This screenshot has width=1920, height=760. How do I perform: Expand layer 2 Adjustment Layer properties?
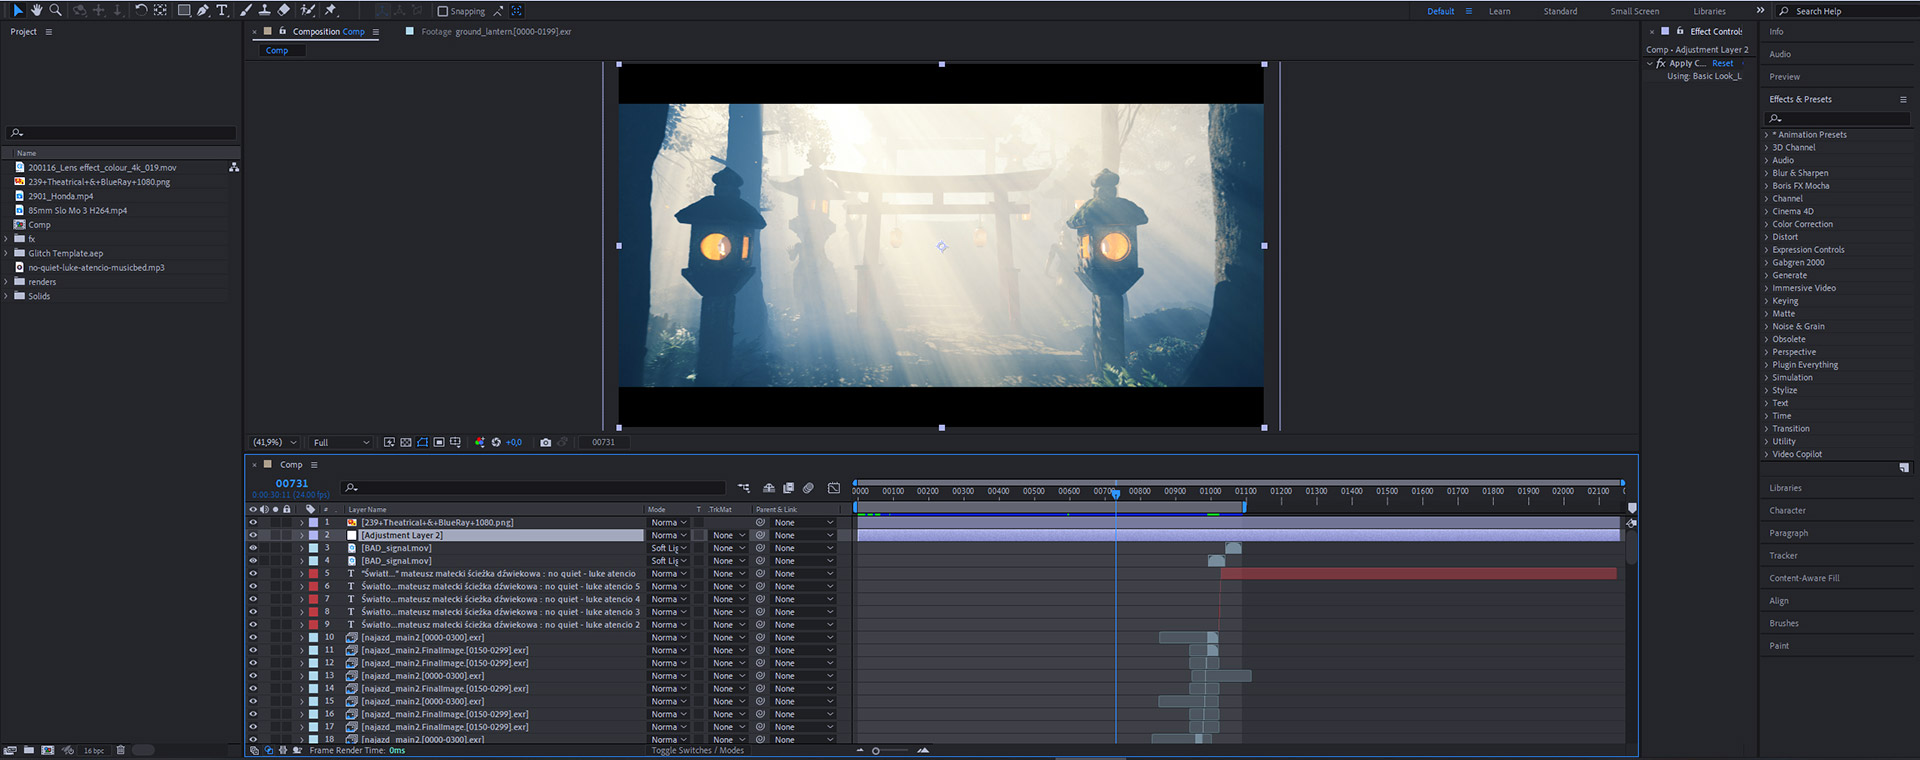tap(302, 535)
